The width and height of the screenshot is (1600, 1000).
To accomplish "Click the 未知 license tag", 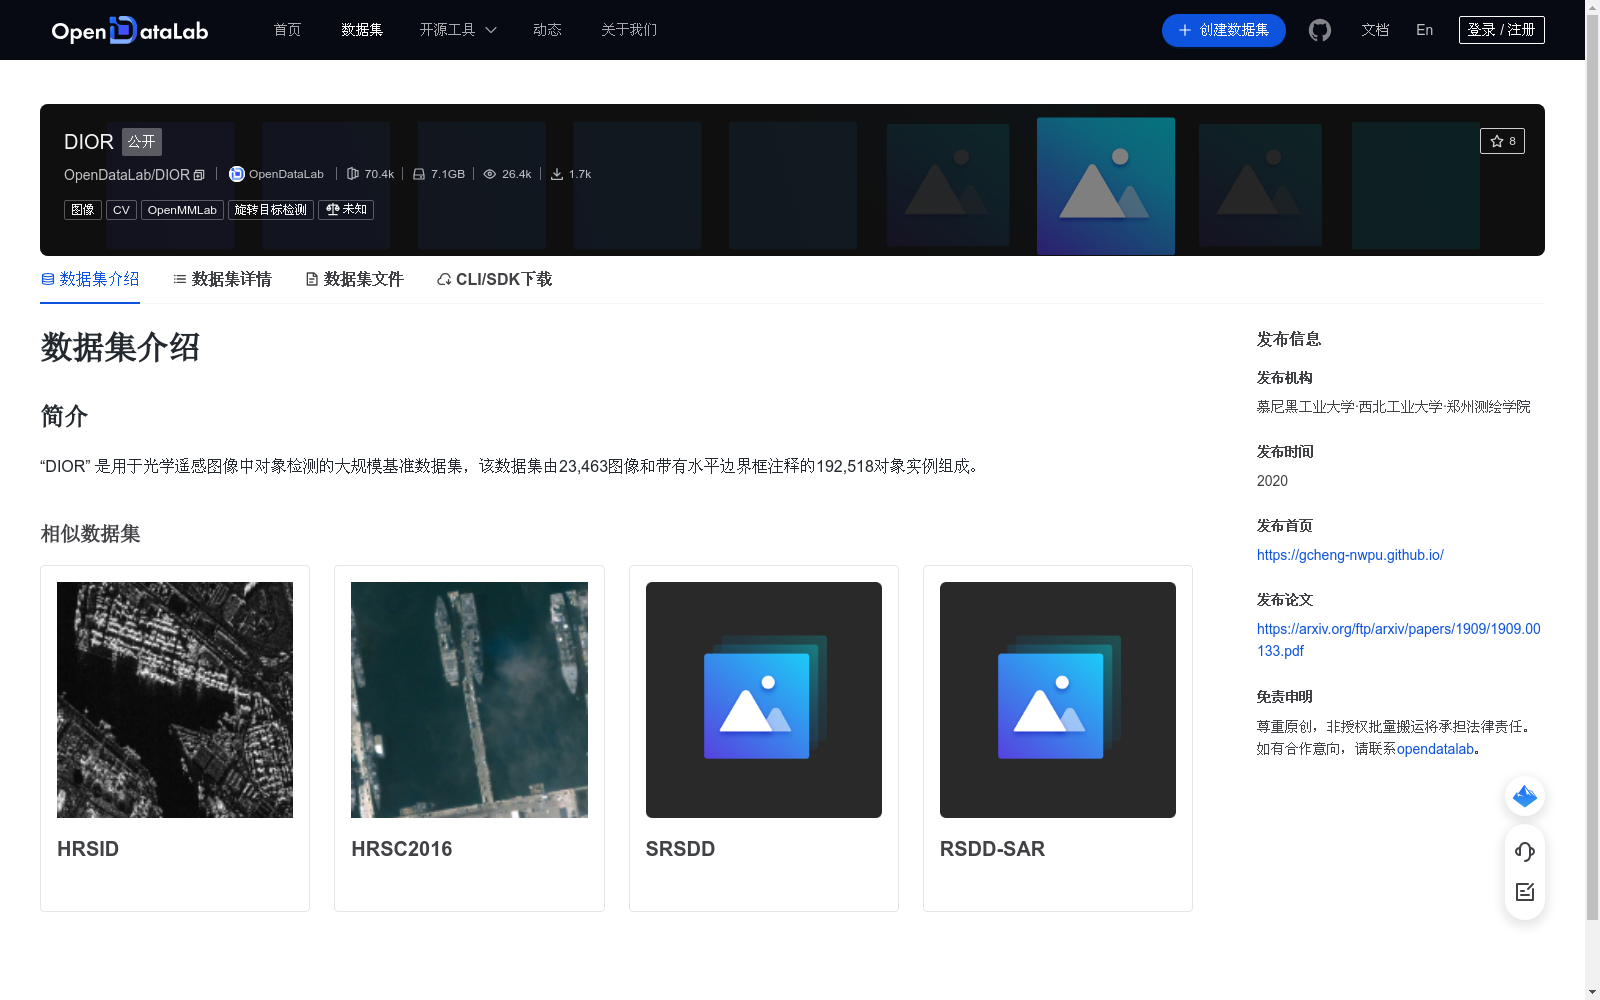I will point(346,210).
